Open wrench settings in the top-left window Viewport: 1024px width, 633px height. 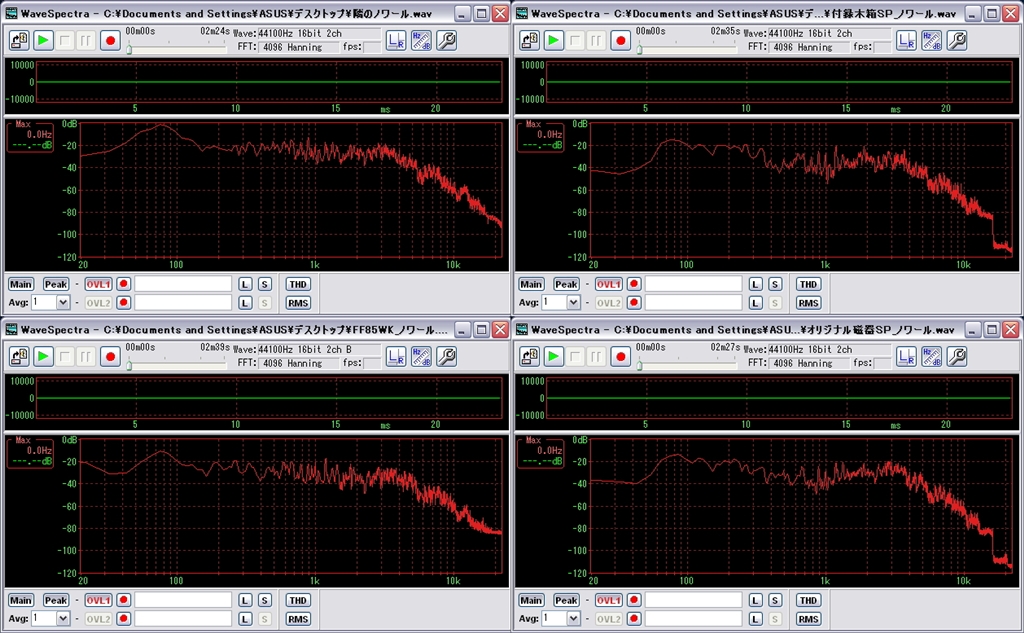pyautogui.click(x=447, y=40)
